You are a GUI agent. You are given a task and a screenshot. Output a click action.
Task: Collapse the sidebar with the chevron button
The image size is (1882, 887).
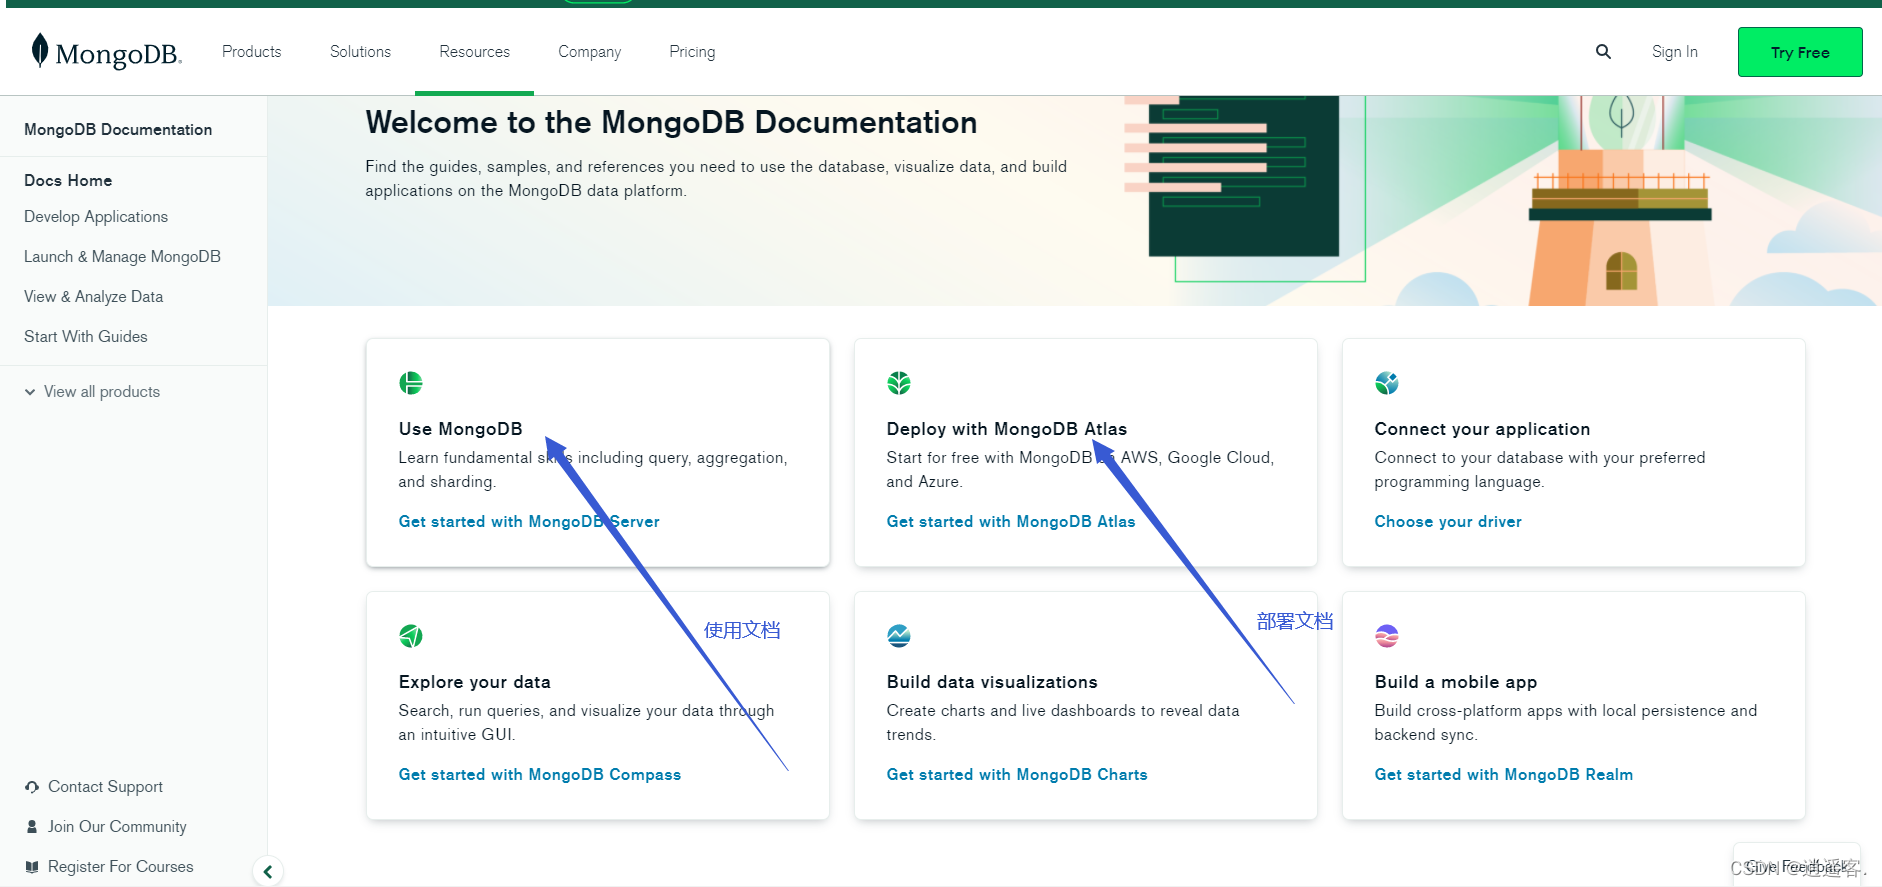(268, 872)
